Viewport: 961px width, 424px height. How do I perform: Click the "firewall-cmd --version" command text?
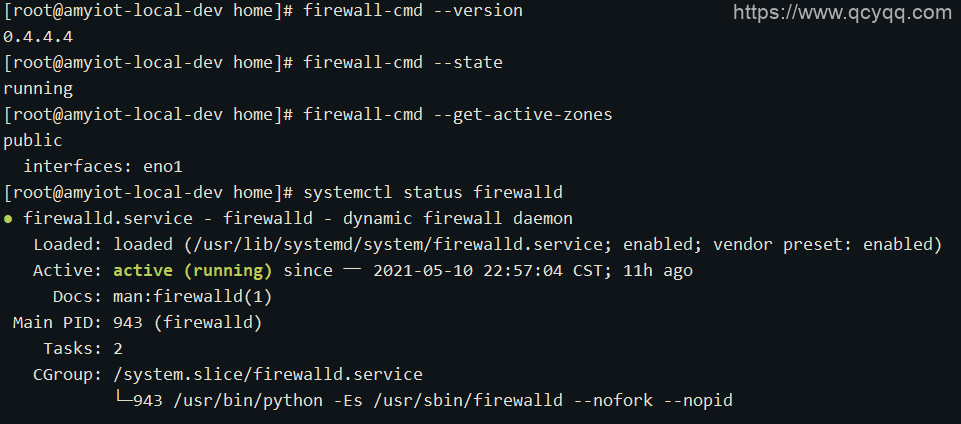(413, 10)
